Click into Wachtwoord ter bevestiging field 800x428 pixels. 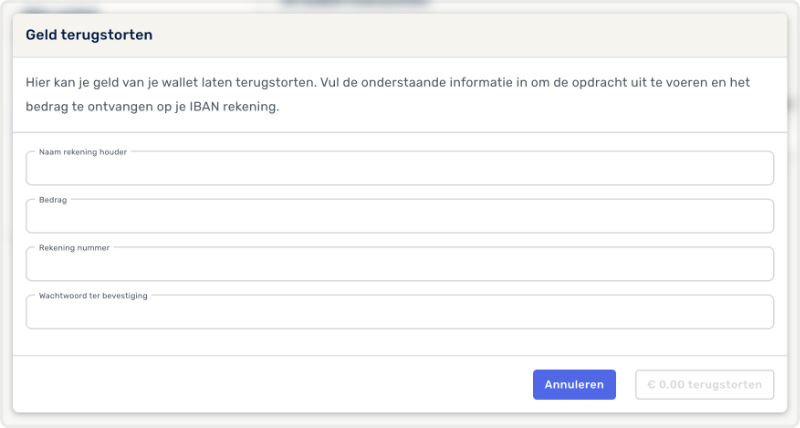coord(400,313)
